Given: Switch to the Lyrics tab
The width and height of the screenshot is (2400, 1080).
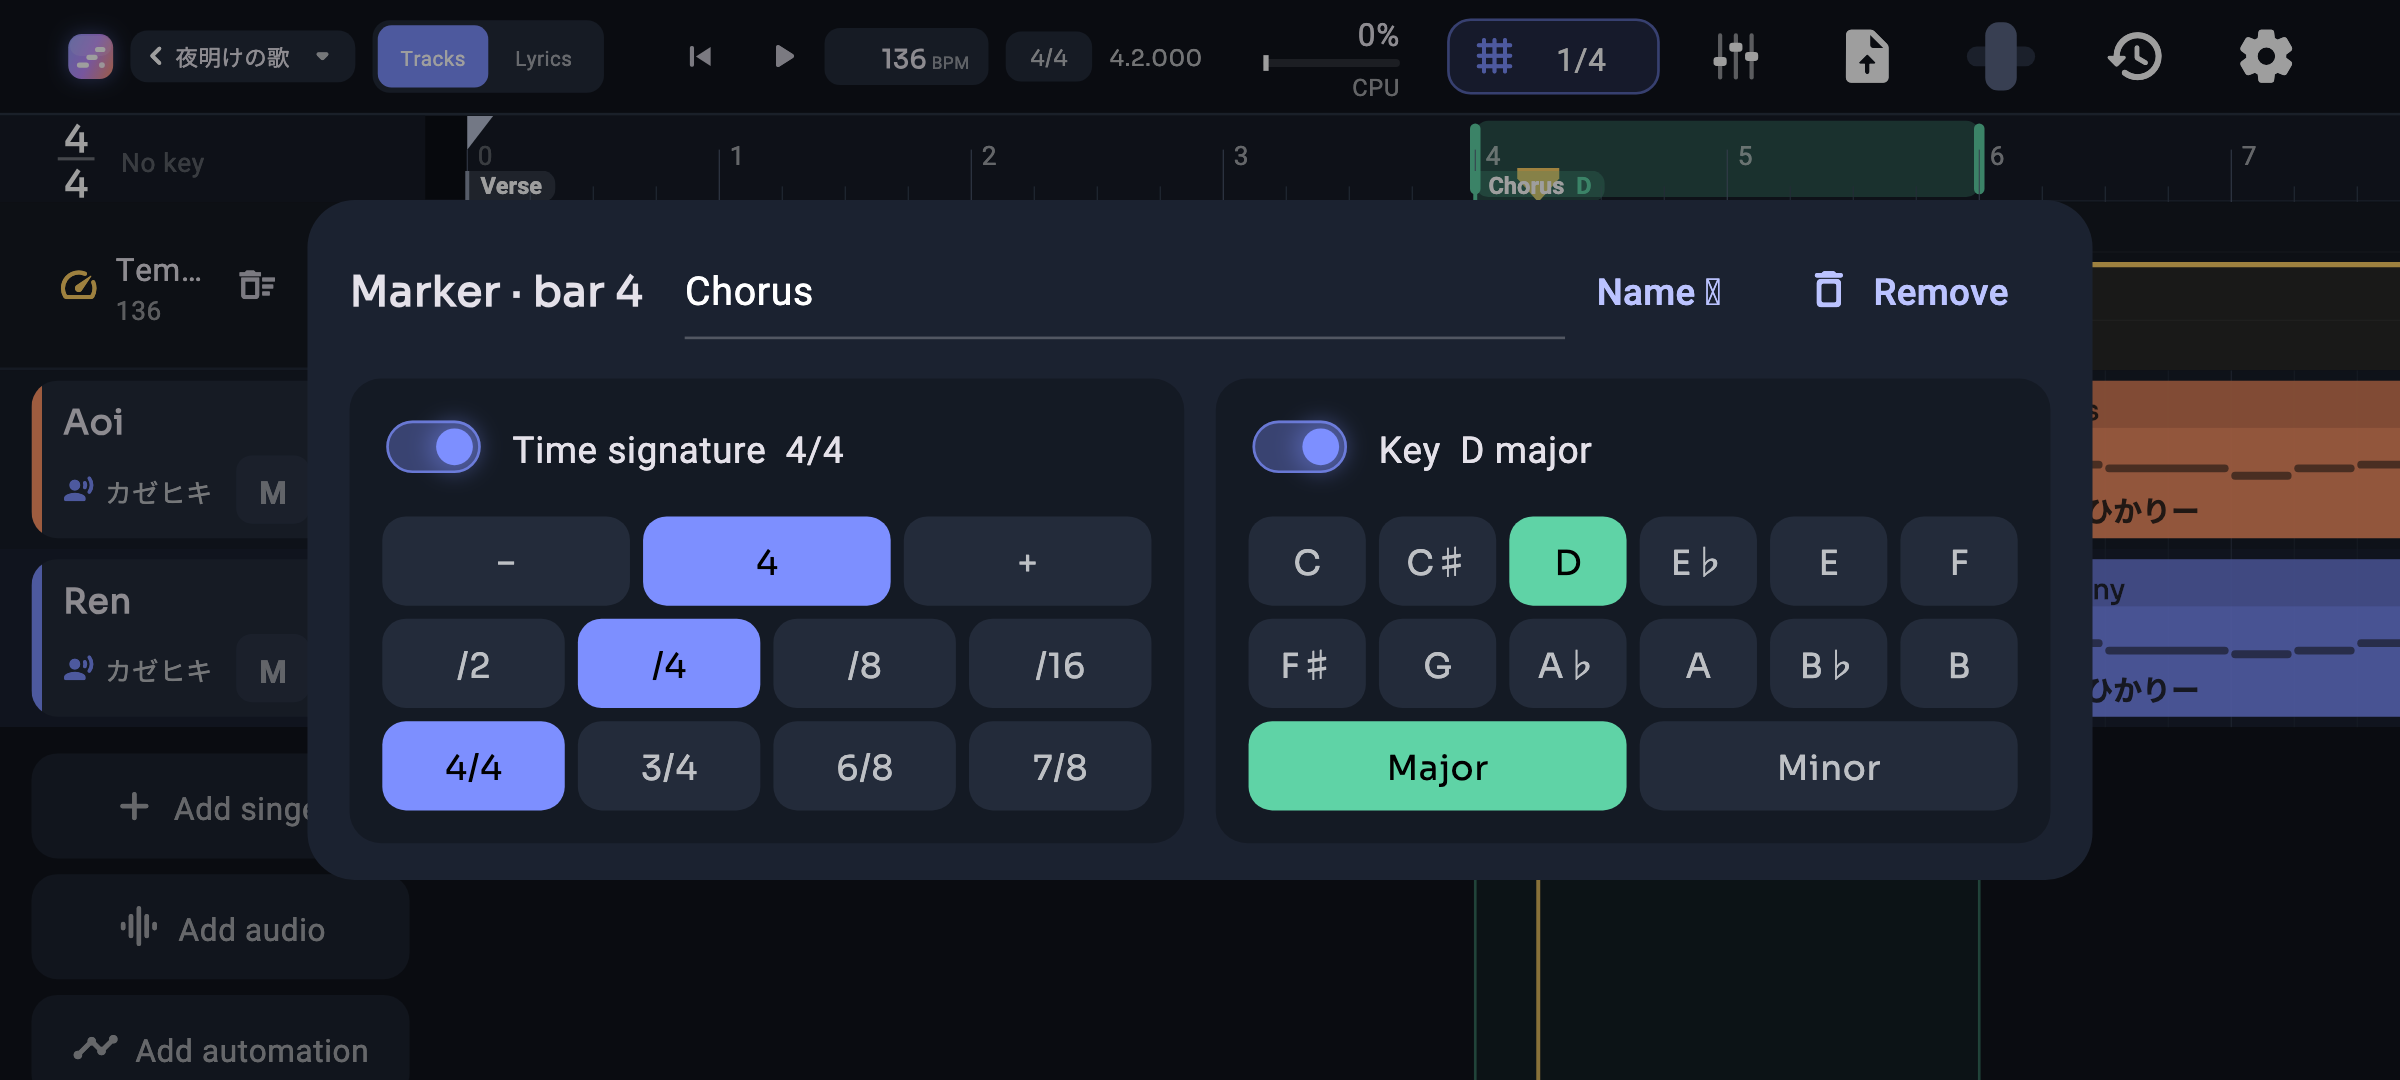Looking at the screenshot, I should [543, 58].
